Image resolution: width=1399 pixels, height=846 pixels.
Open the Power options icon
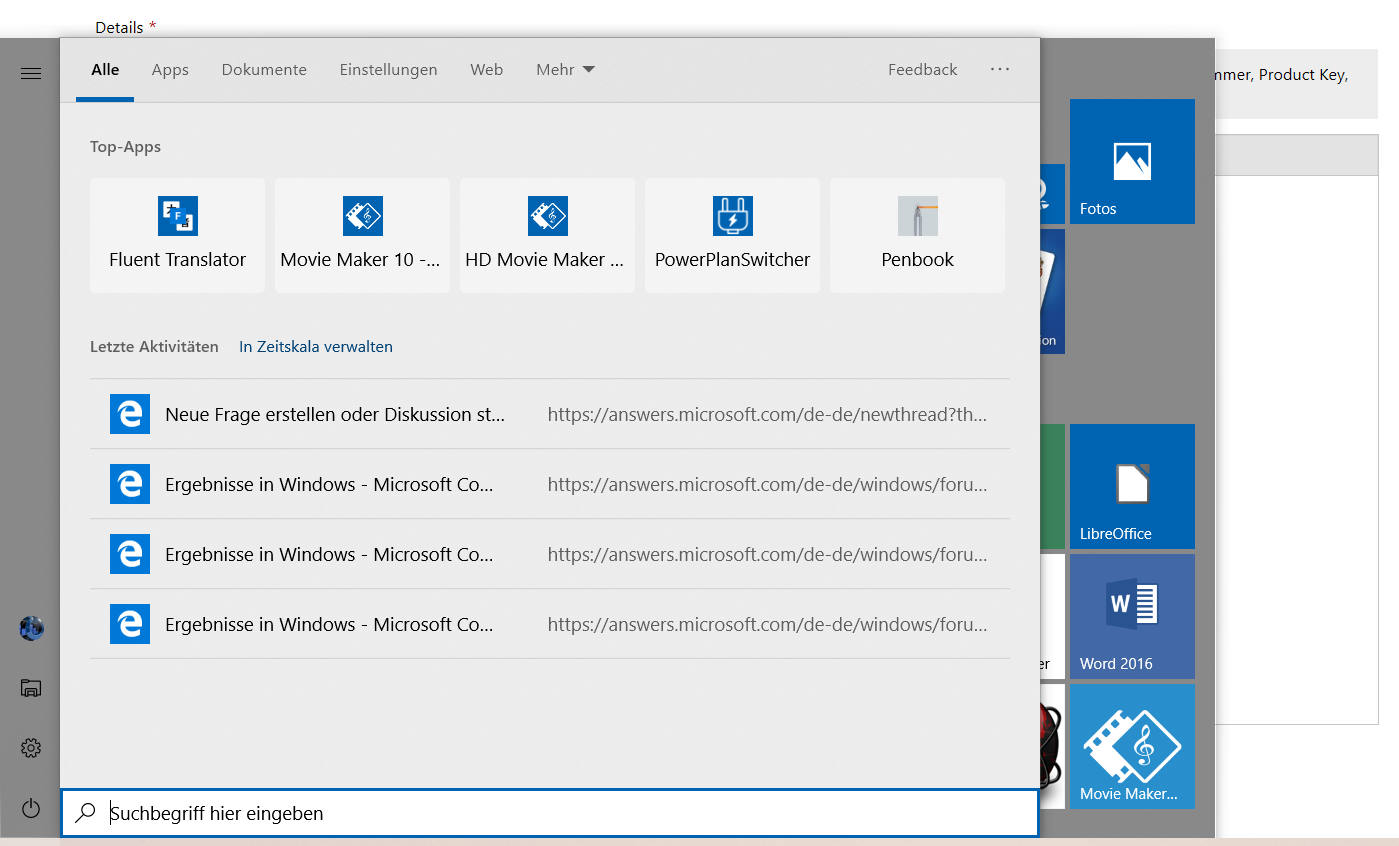pos(31,808)
